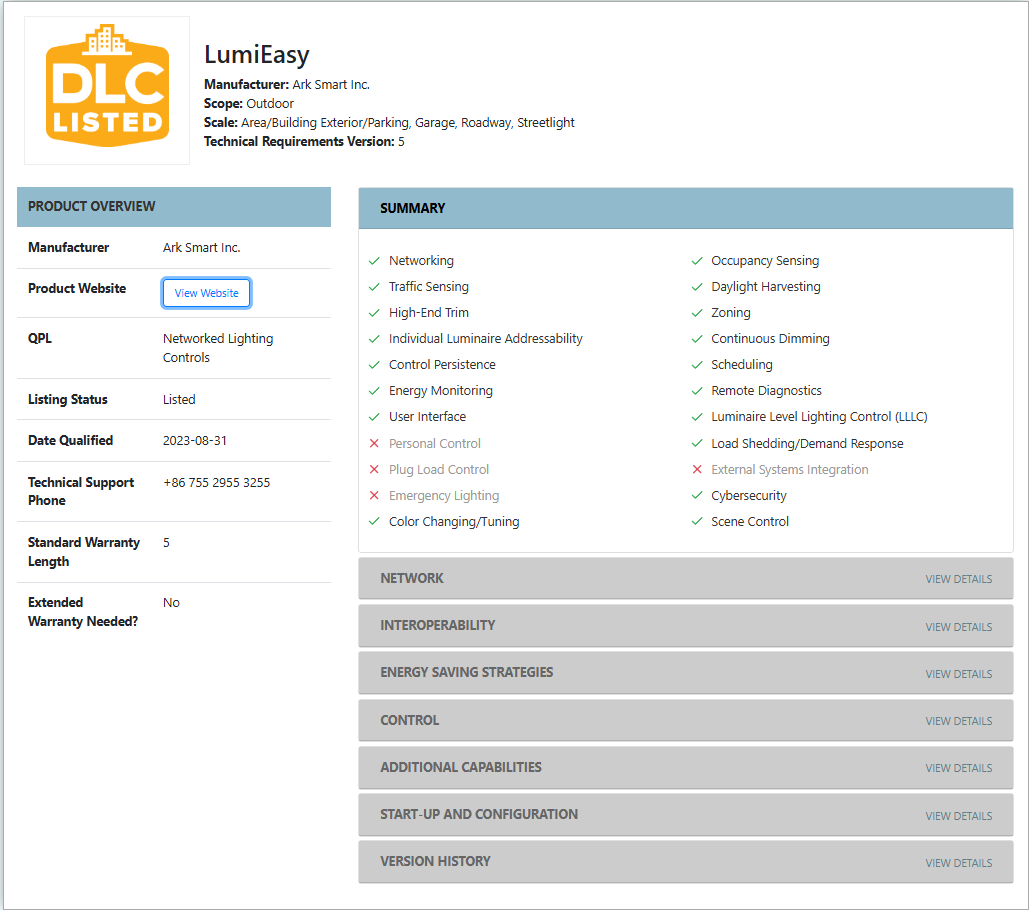Screen dimensions: 1029x910
Task: Click View Details for Additional Capabilities
Action: [958, 768]
